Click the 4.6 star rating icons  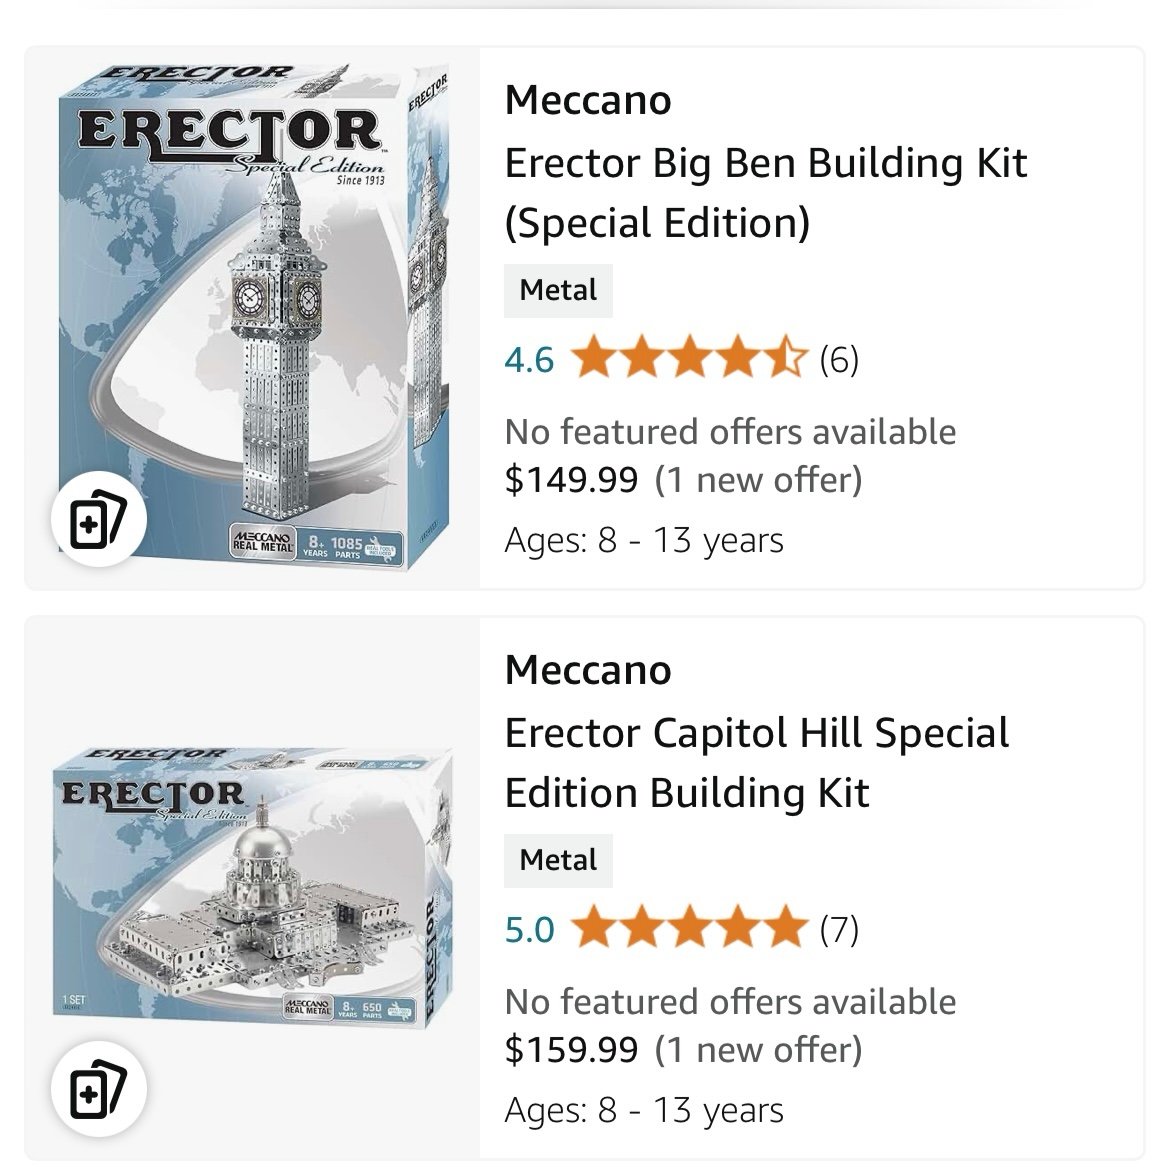690,357
